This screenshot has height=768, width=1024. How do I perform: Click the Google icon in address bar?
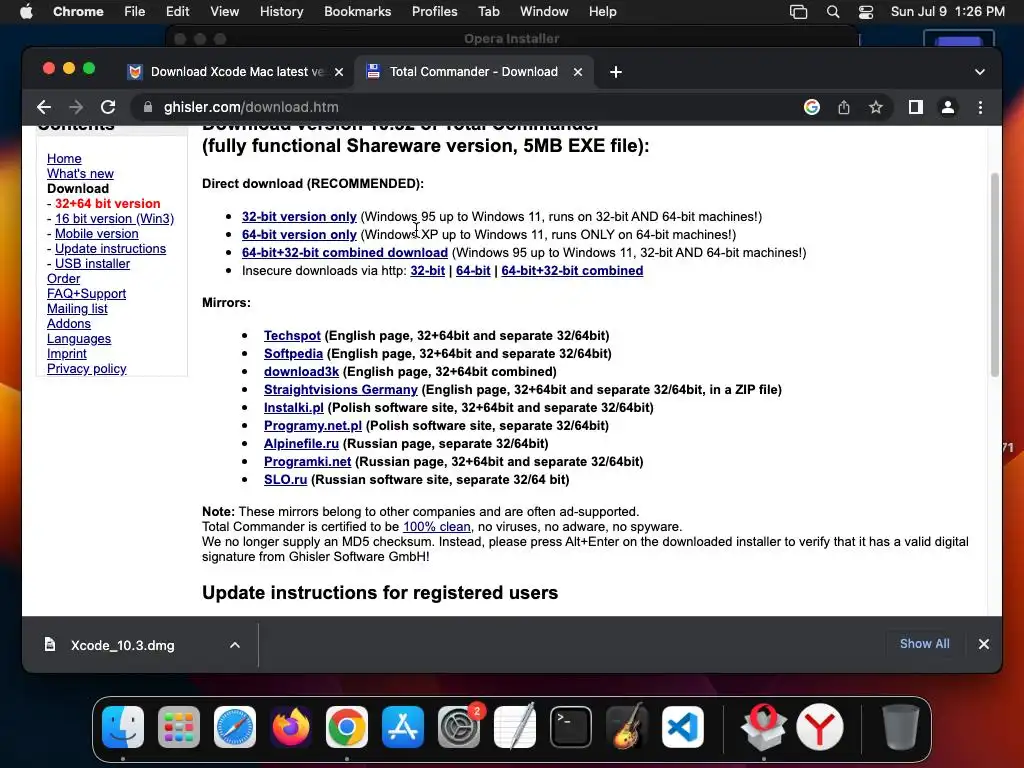pyautogui.click(x=812, y=107)
